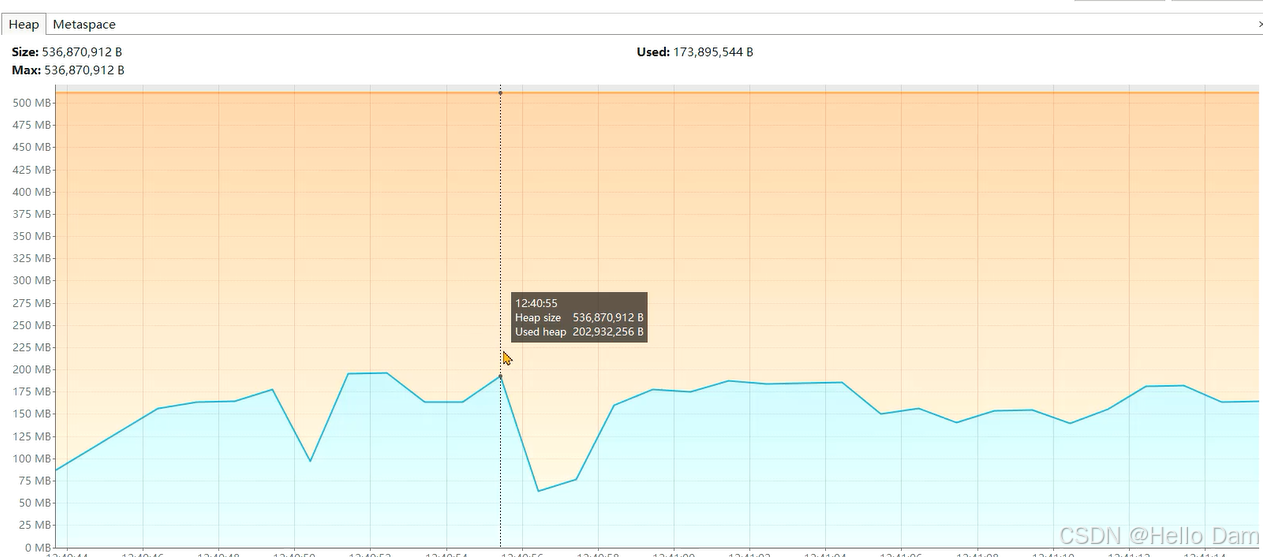Click the 400 MB axis label
This screenshot has height=557, width=1263.
(x=32, y=192)
